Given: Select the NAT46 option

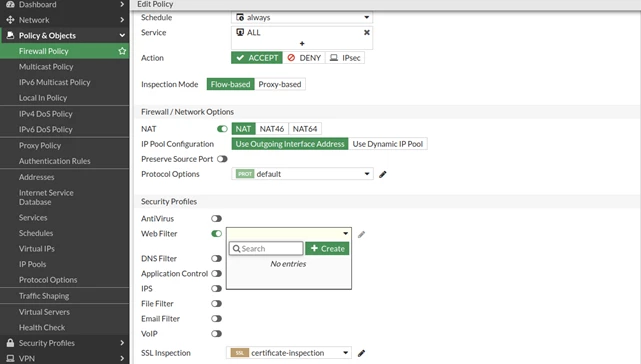Looking at the screenshot, I should 272,129.
